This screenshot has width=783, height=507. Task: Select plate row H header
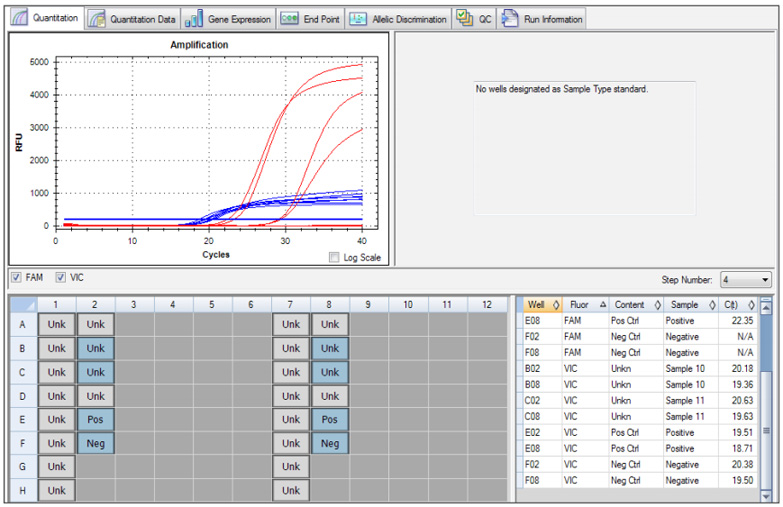pyautogui.click(x=23, y=491)
